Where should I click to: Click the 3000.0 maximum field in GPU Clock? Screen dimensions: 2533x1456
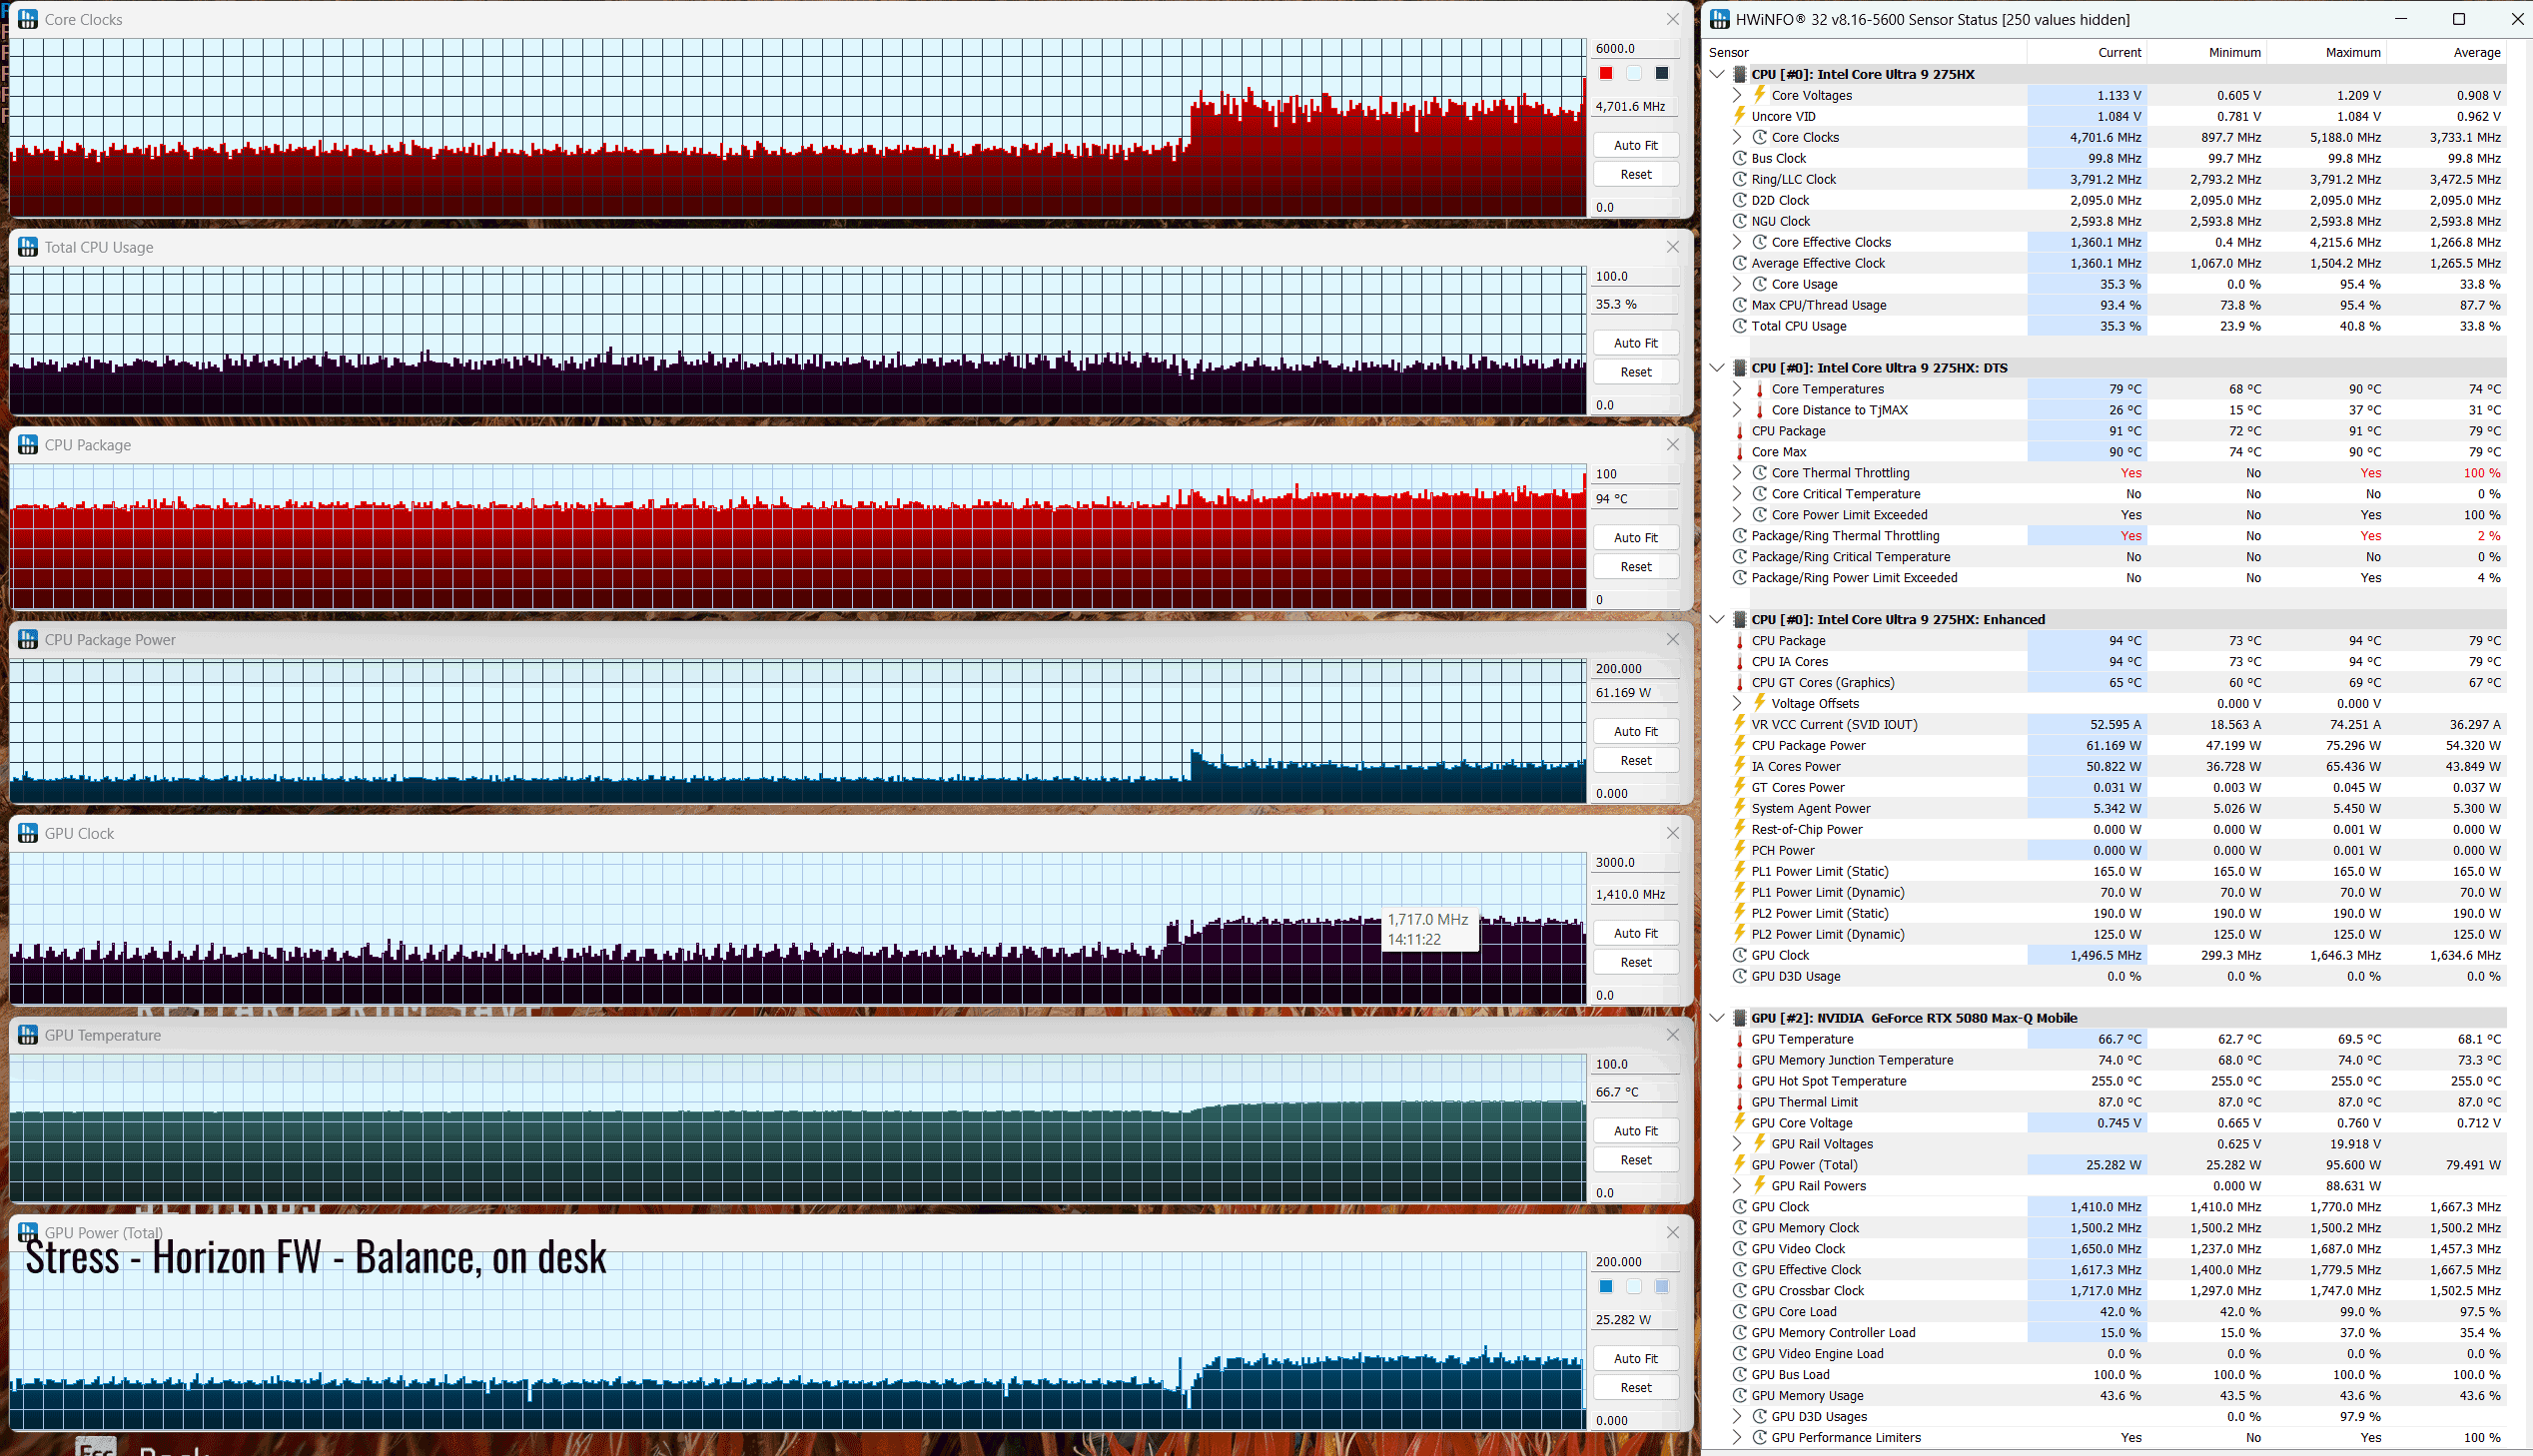click(1635, 862)
